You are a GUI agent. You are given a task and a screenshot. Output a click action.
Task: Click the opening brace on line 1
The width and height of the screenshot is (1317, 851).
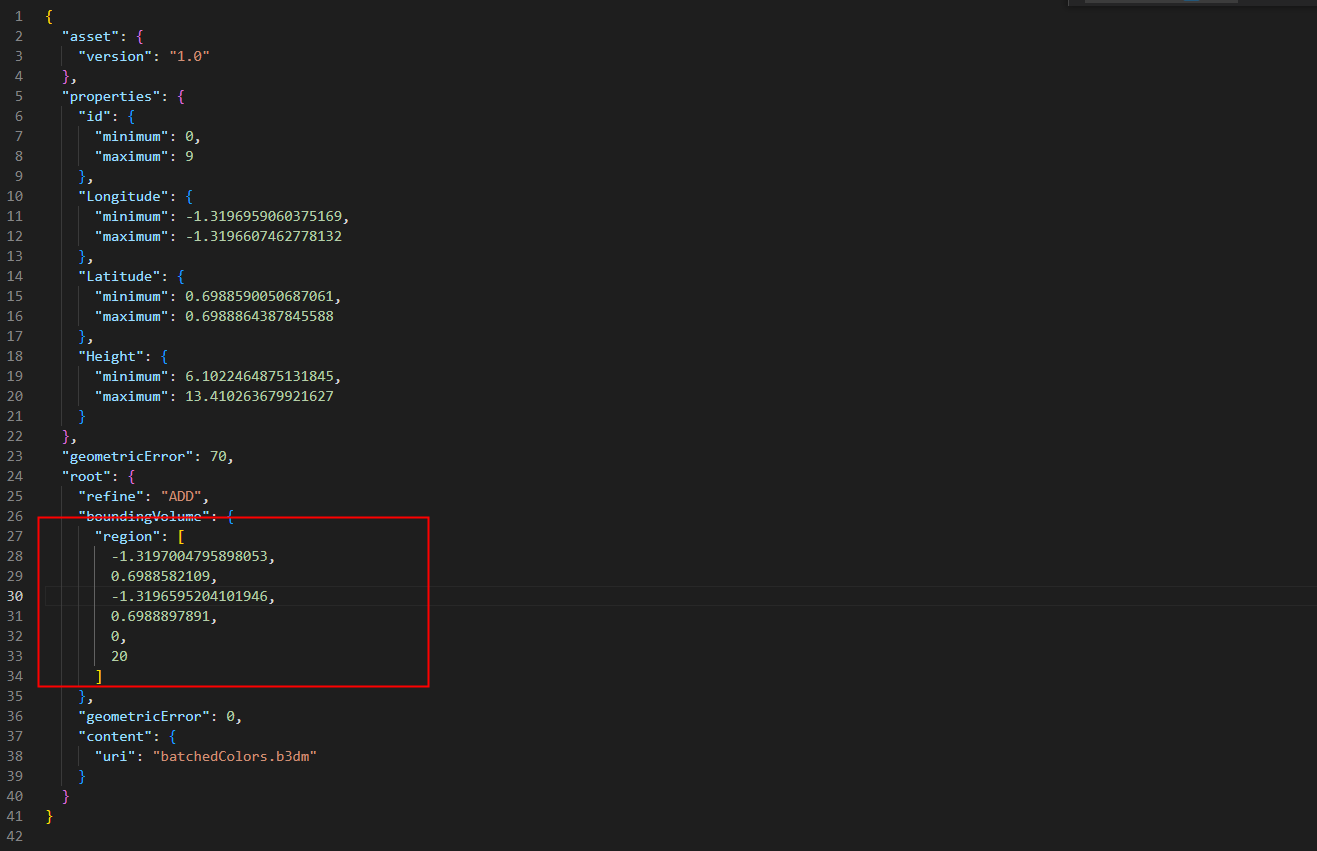tap(47, 16)
